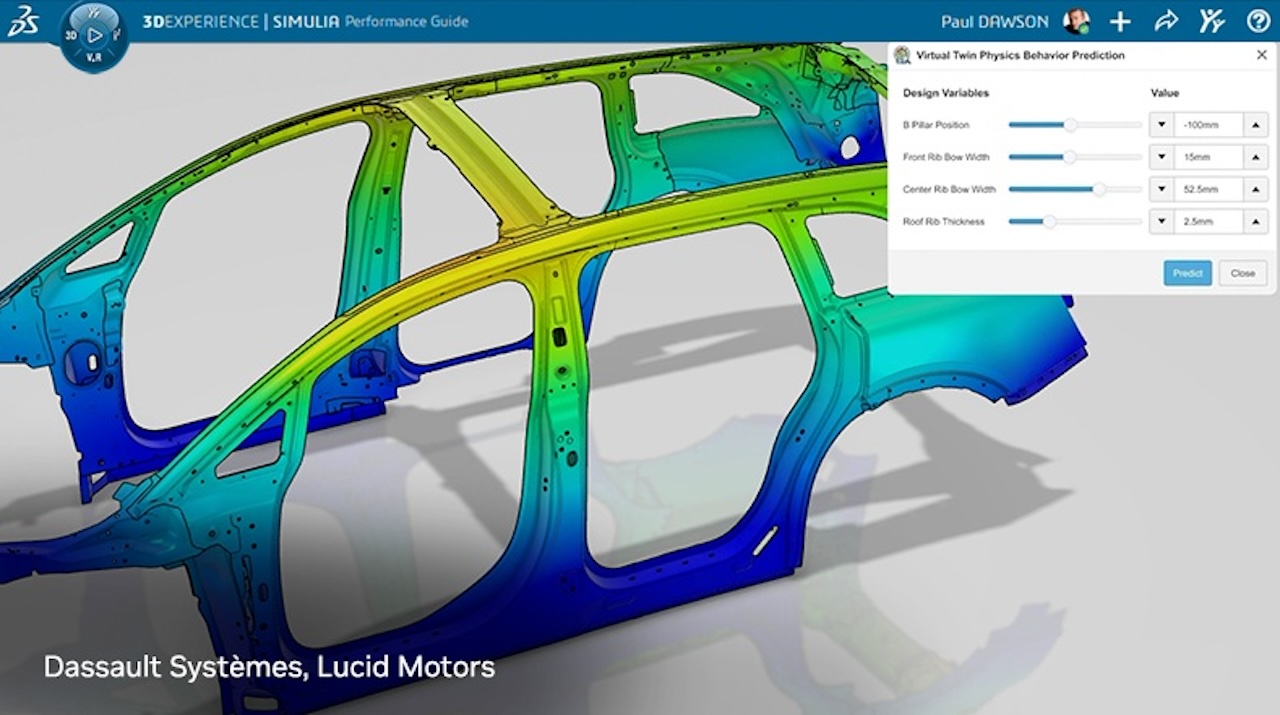Click the Roof Rib Thickness slider handle
The image size is (1280, 715).
(x=1049, y=221)
